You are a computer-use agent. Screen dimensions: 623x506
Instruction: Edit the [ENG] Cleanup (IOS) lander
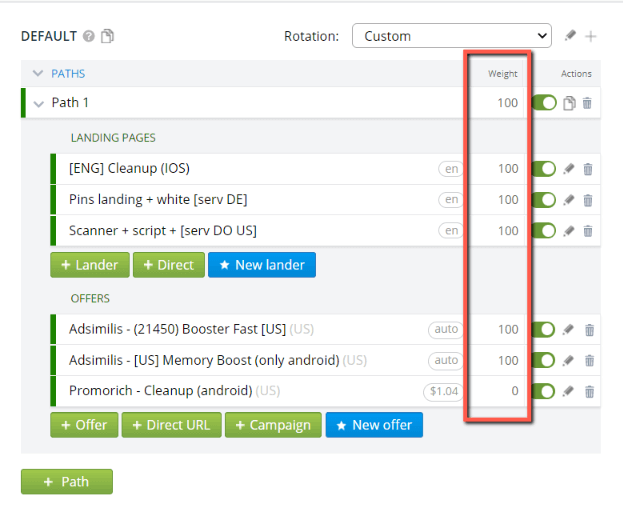point(569,169)
